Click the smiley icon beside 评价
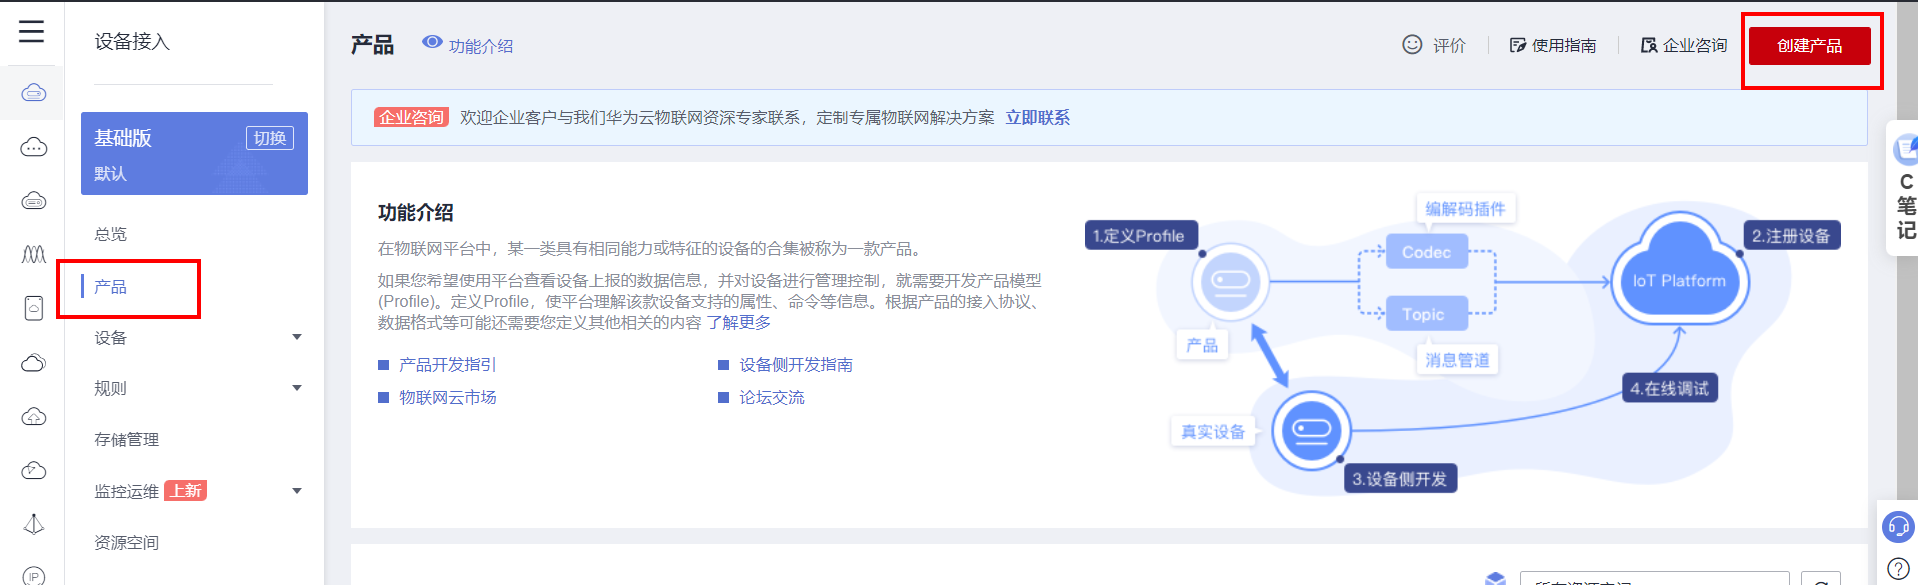 tap(1412, 44)
